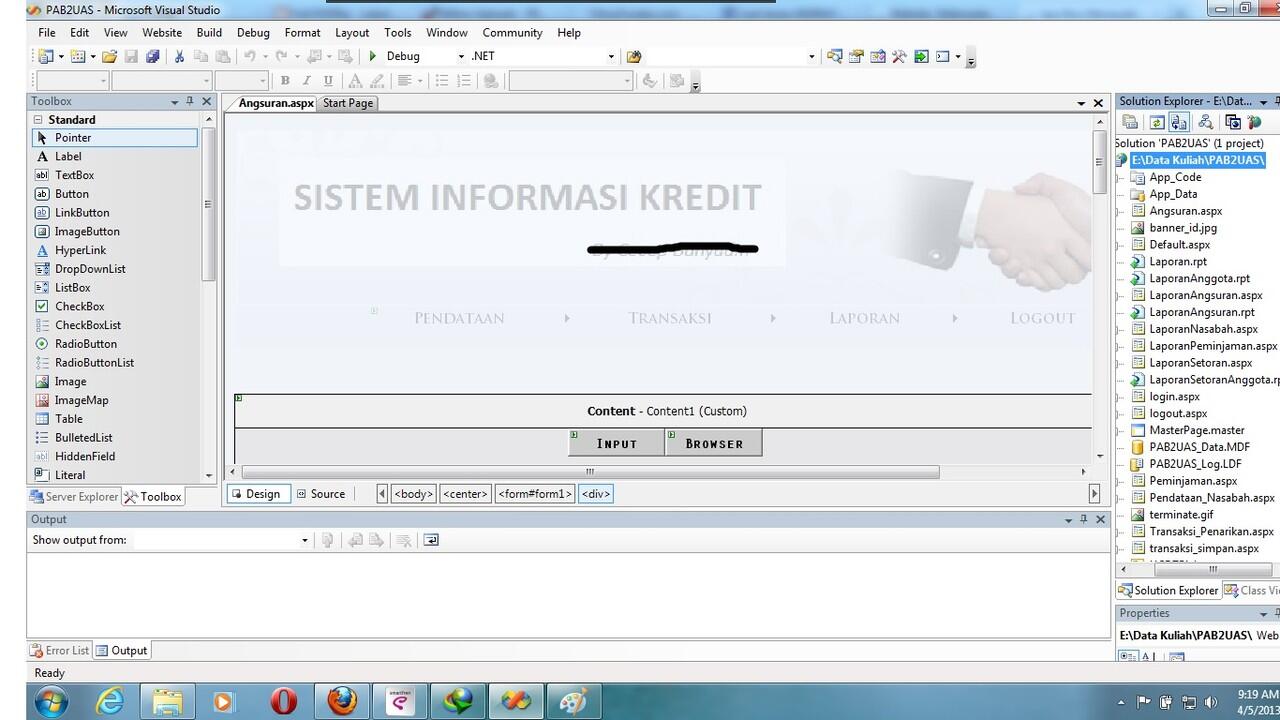
Task: Switch to Design view
Action: pyautogui.click(x=255, y=494)
